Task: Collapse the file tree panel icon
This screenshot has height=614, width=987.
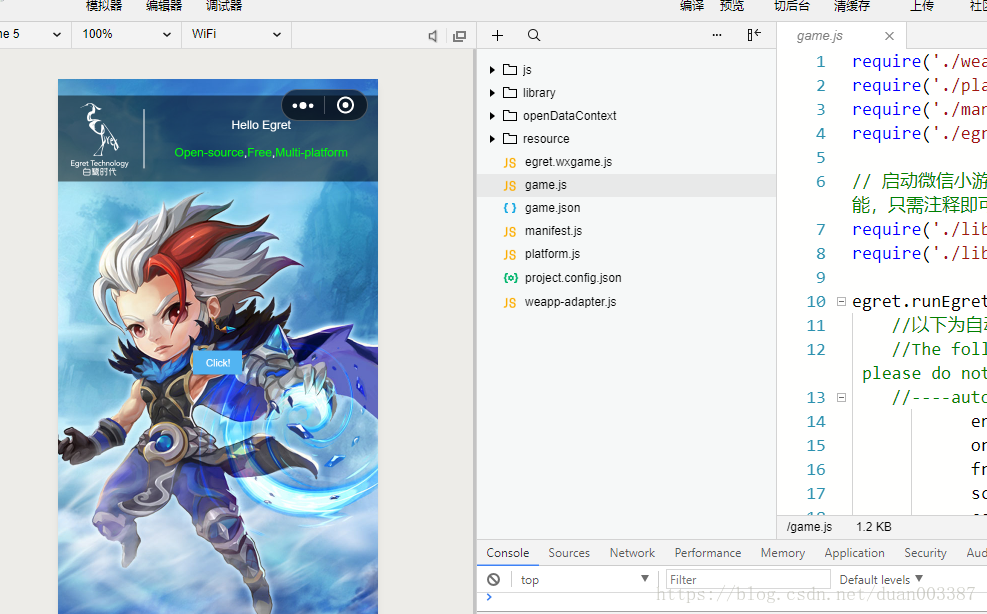Action: (754, 35)
